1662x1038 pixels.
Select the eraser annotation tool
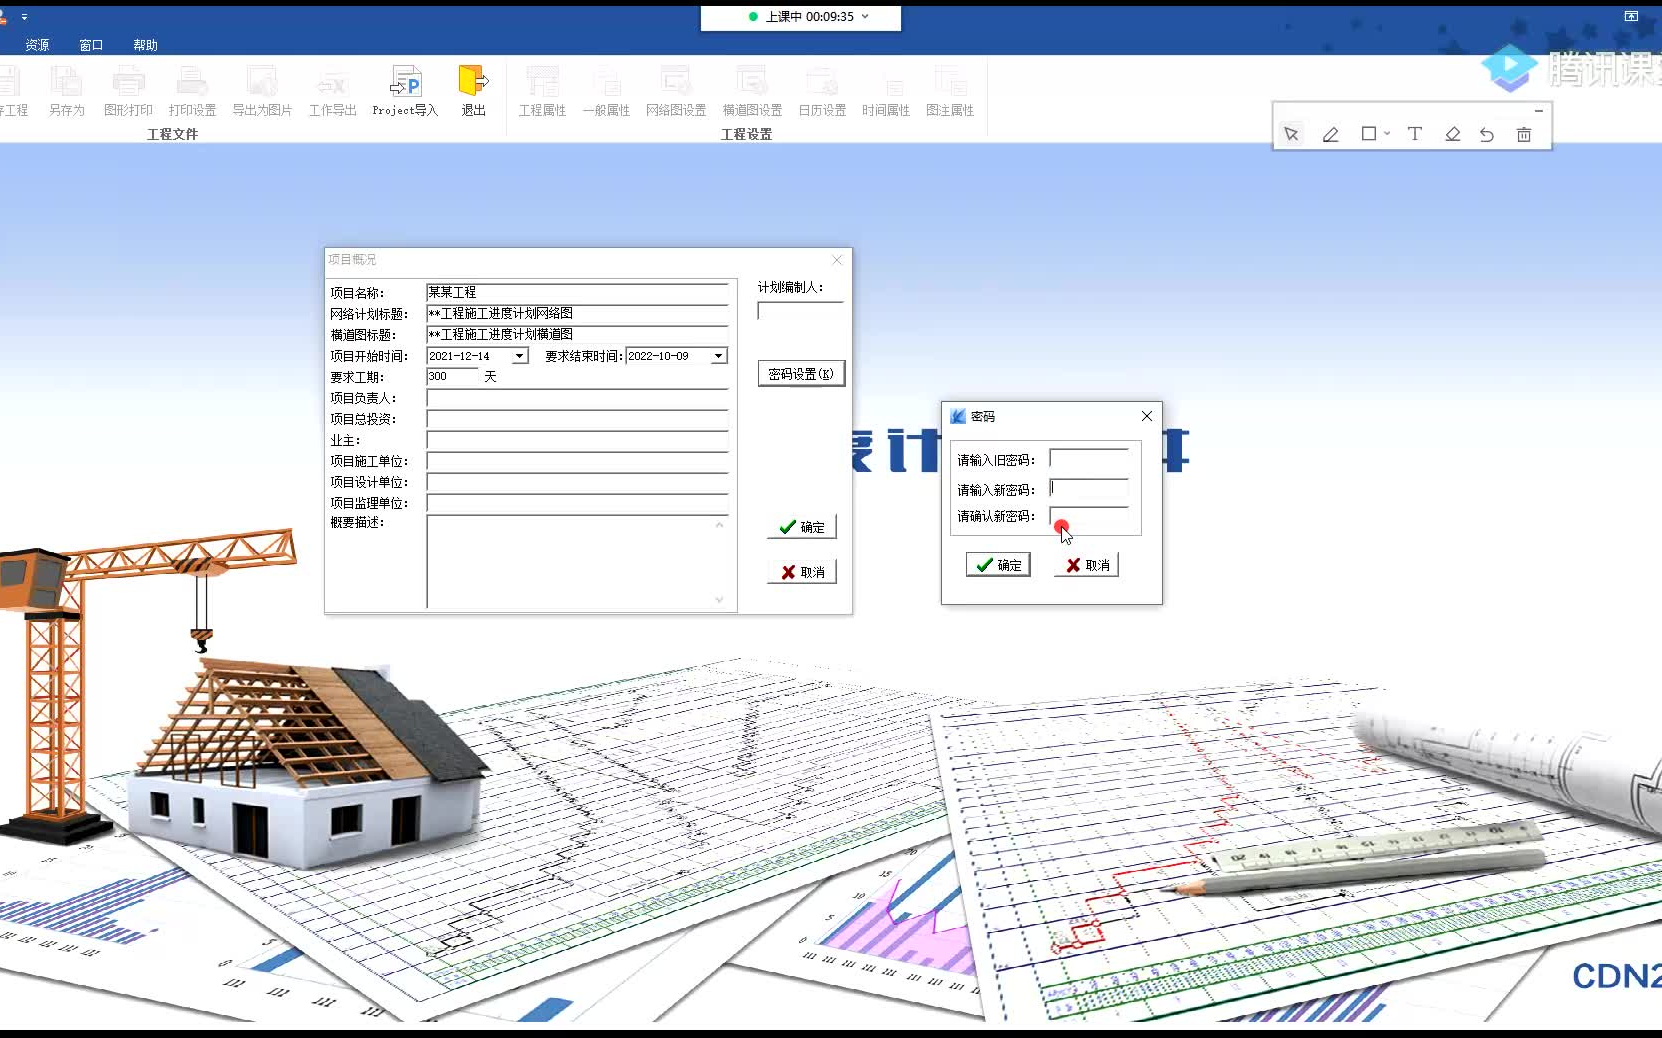point(1452,134)
